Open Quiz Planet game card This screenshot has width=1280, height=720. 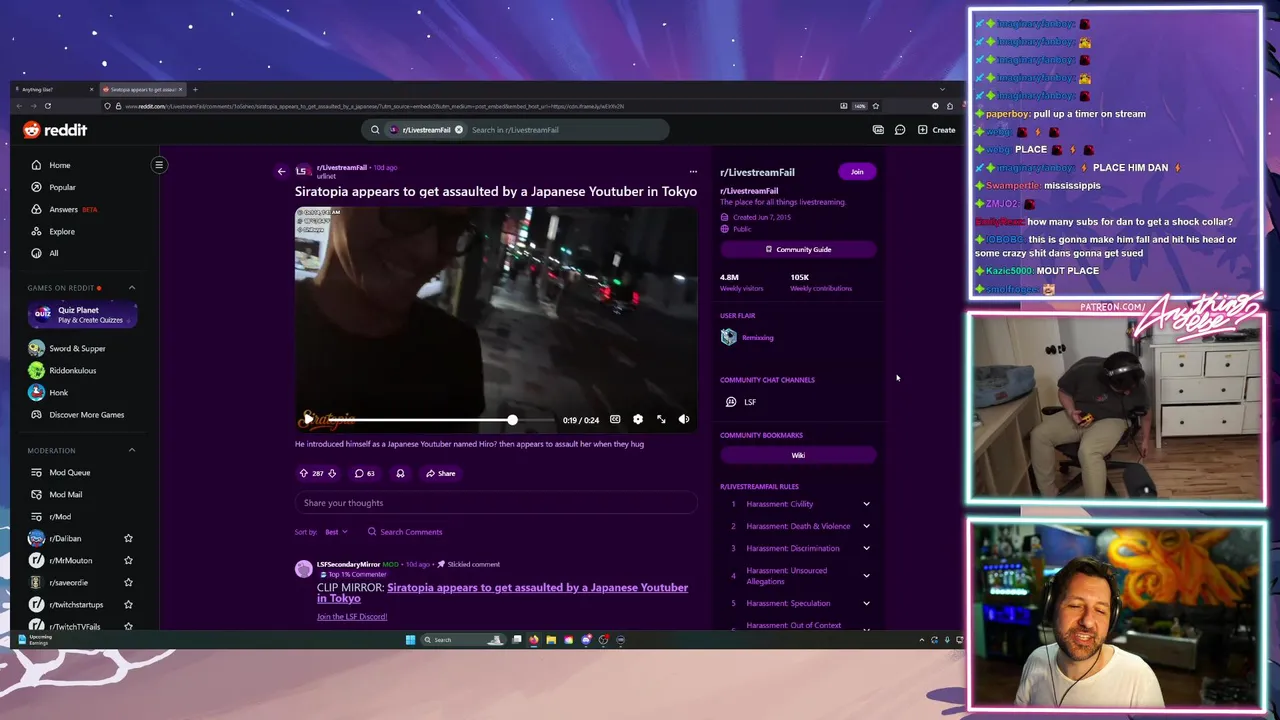tap(82, 315)
